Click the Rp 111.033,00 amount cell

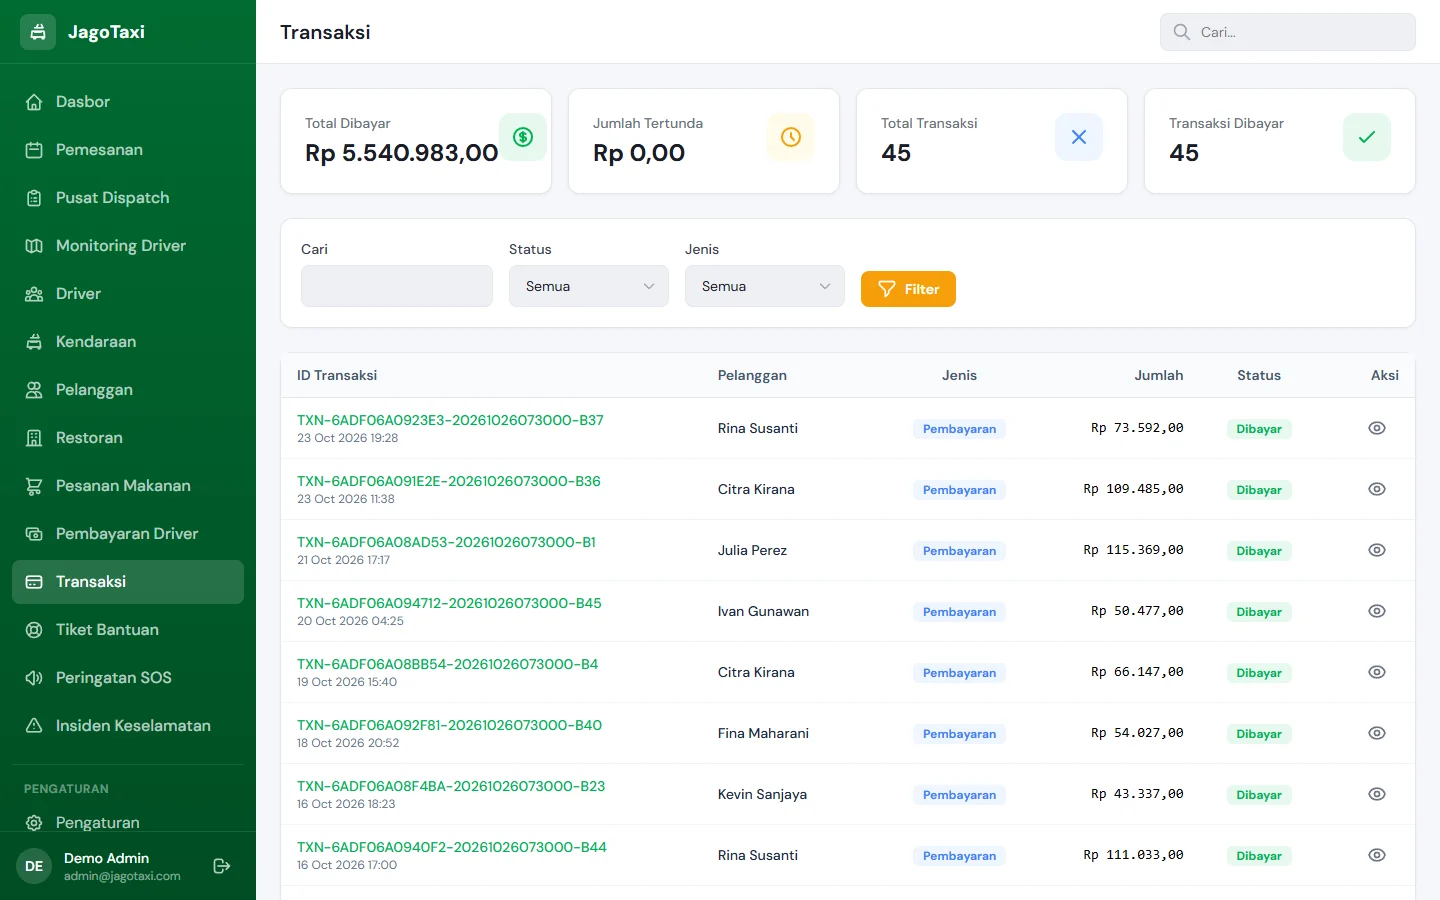tap(1133, 855)
